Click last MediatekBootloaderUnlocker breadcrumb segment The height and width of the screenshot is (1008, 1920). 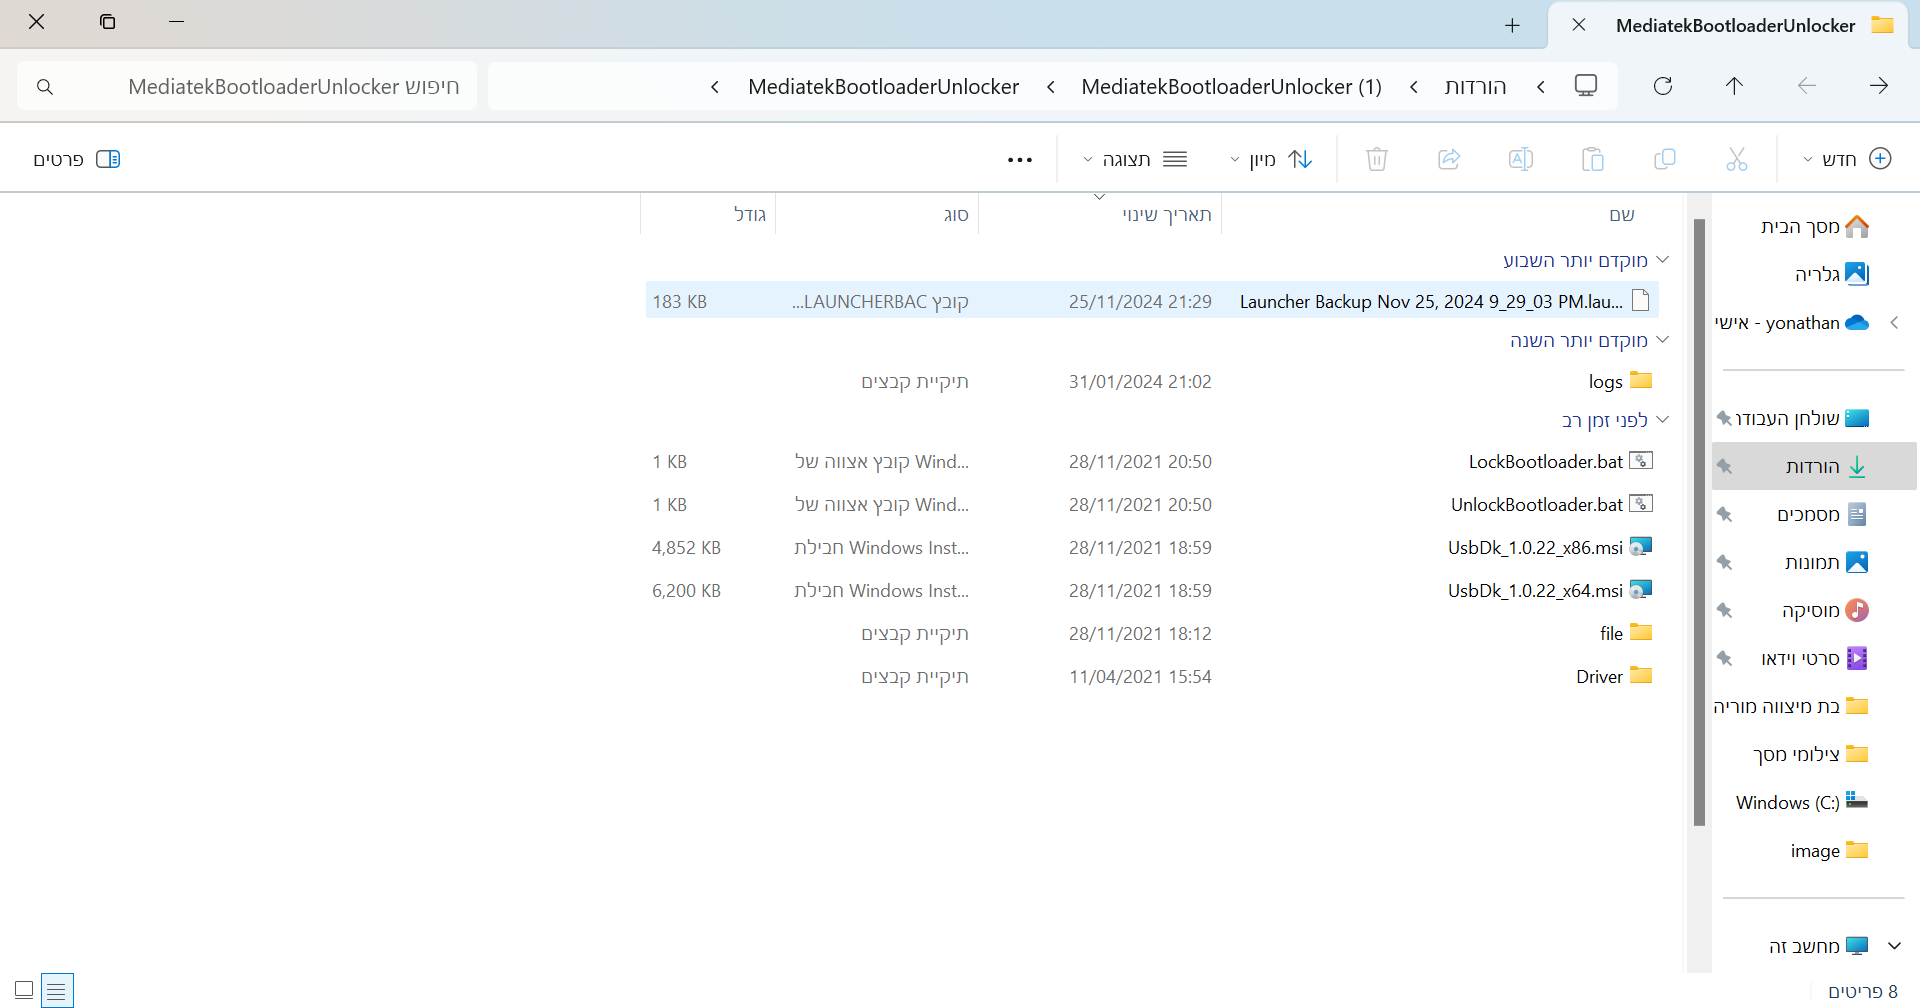coord(883,87)
